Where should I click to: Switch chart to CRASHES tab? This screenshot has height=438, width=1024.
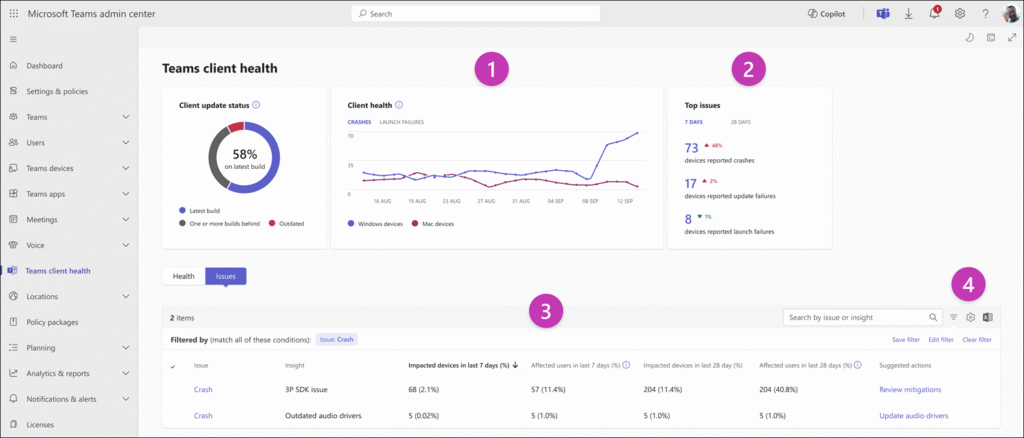pos(359,122)
